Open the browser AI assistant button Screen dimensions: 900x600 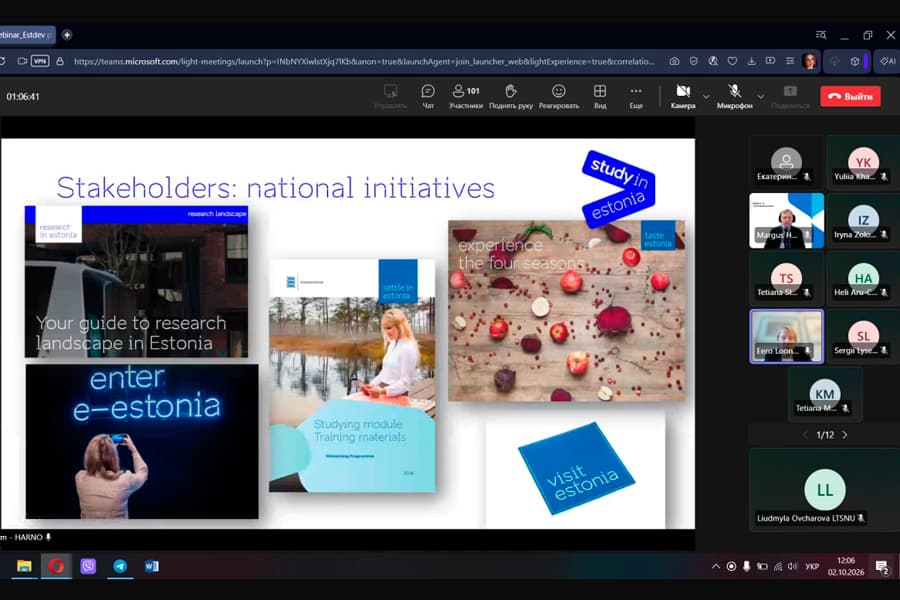click(x=888, y=61)
